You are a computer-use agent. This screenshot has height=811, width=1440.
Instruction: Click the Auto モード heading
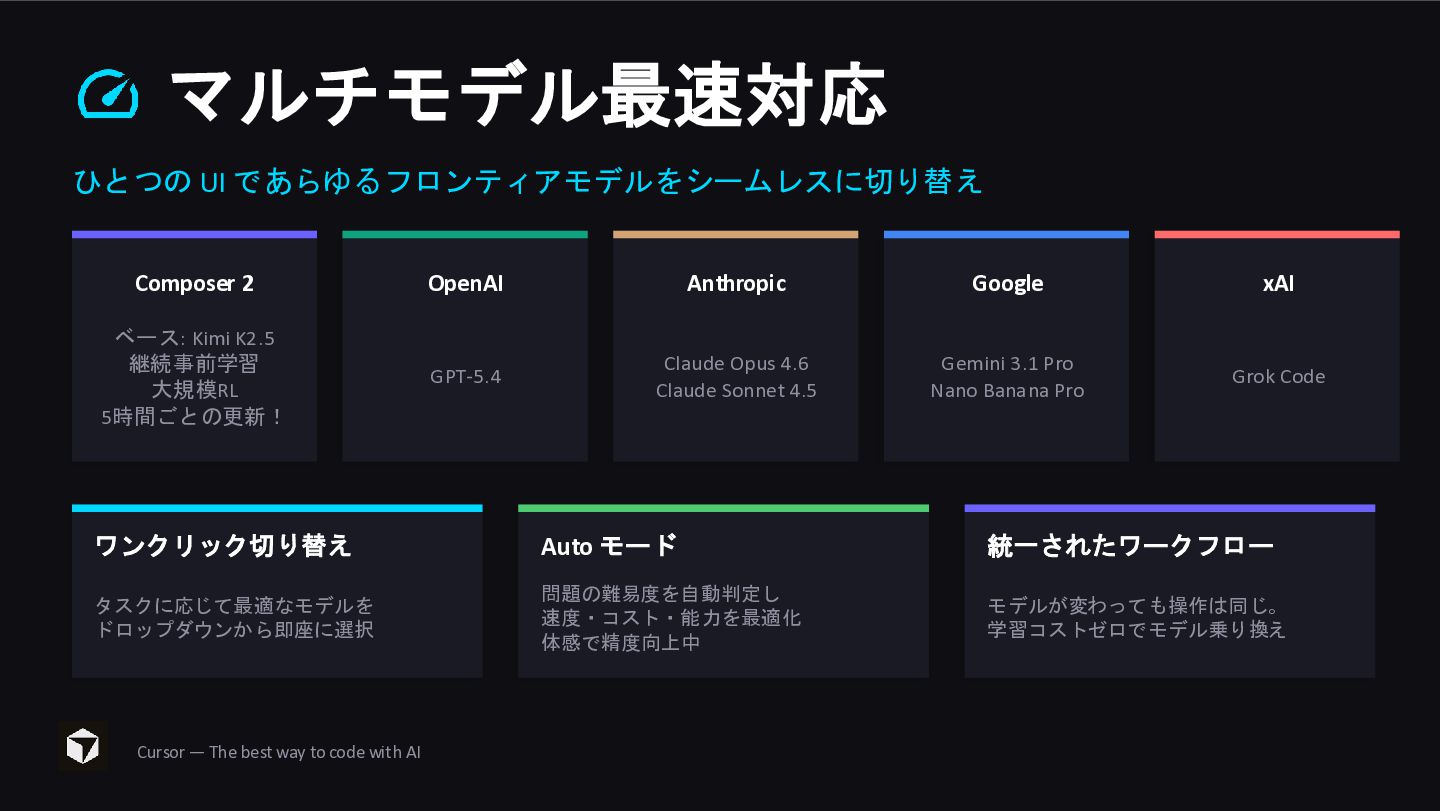point(609,545)
